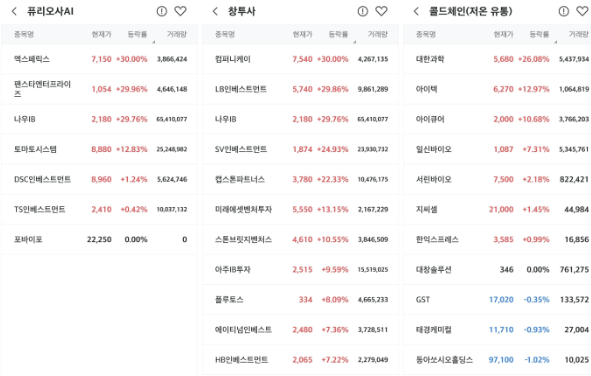
Task: Go back from 창투사 theme page
Action: tap(215, 11)
